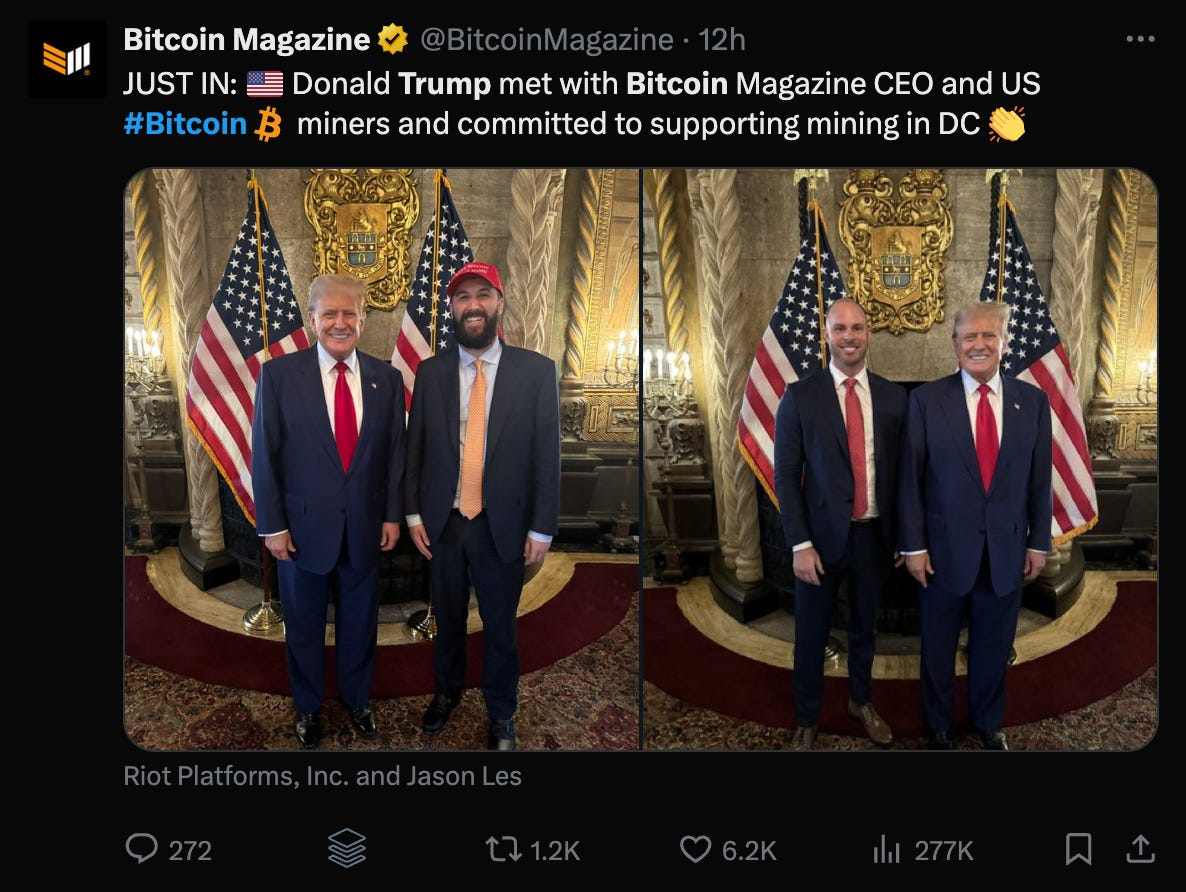Open the 12h timestamp link

(x=722, y=39)
